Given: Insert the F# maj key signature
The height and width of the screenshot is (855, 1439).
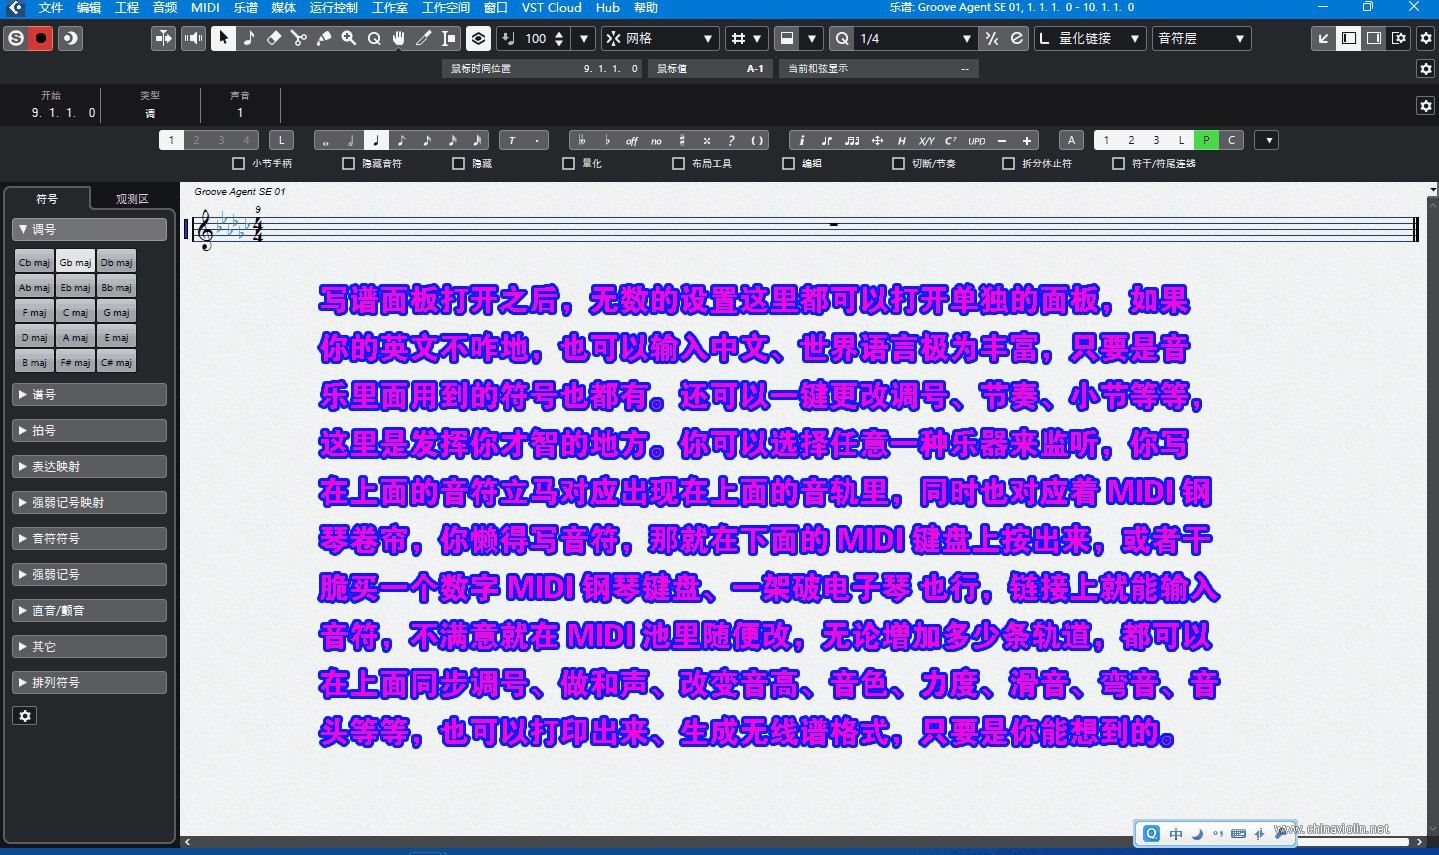Looking at the screenshot, I should point(75,362).
